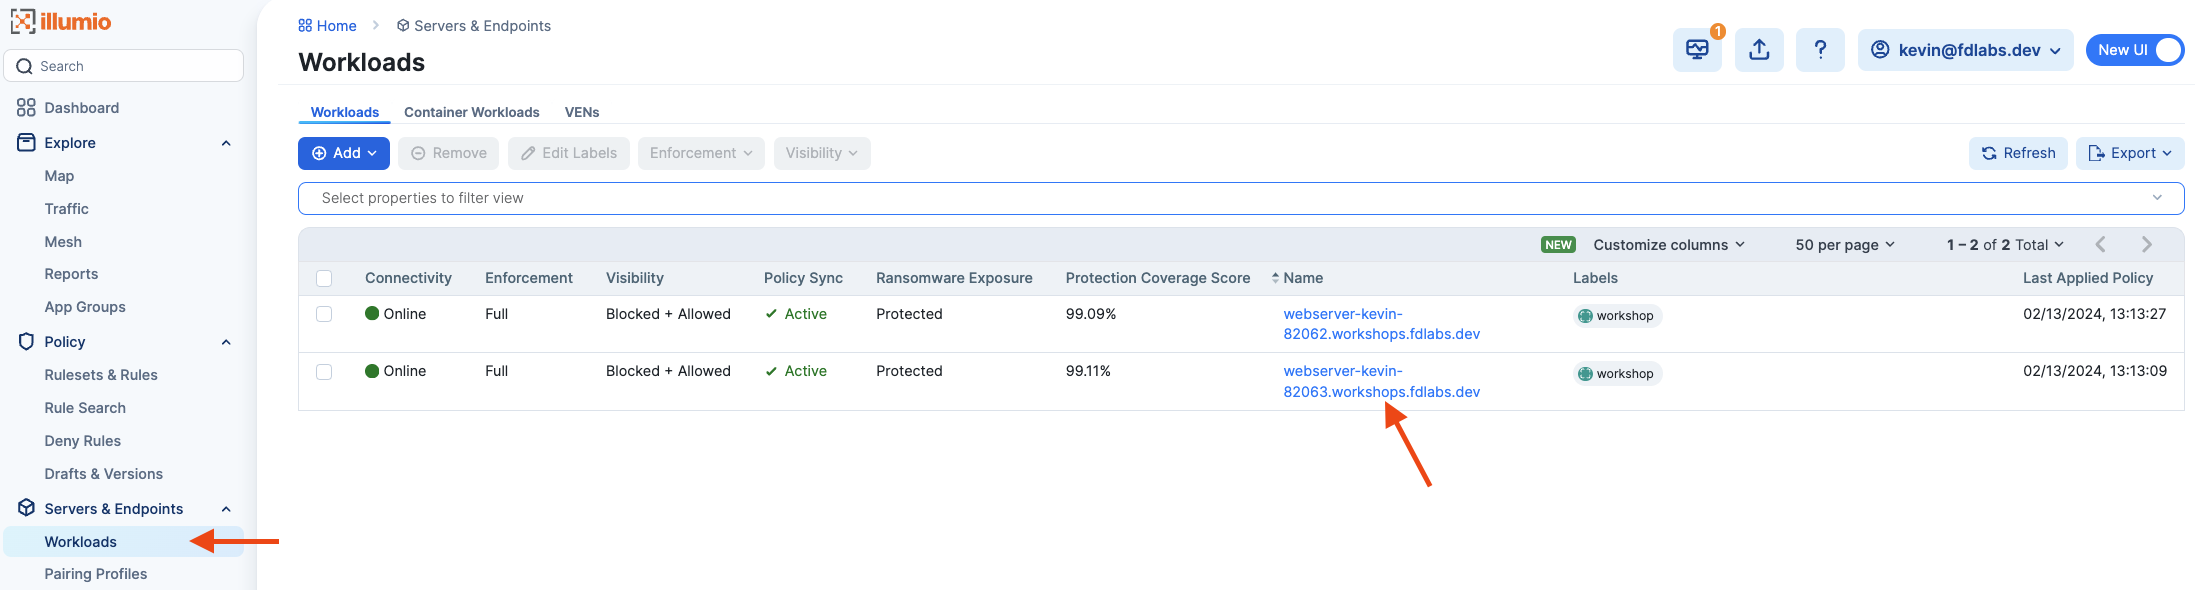Sort by Protection Coverage Score header
This screenshot has height=590, width=2195.
click(x=1158, y=278)
